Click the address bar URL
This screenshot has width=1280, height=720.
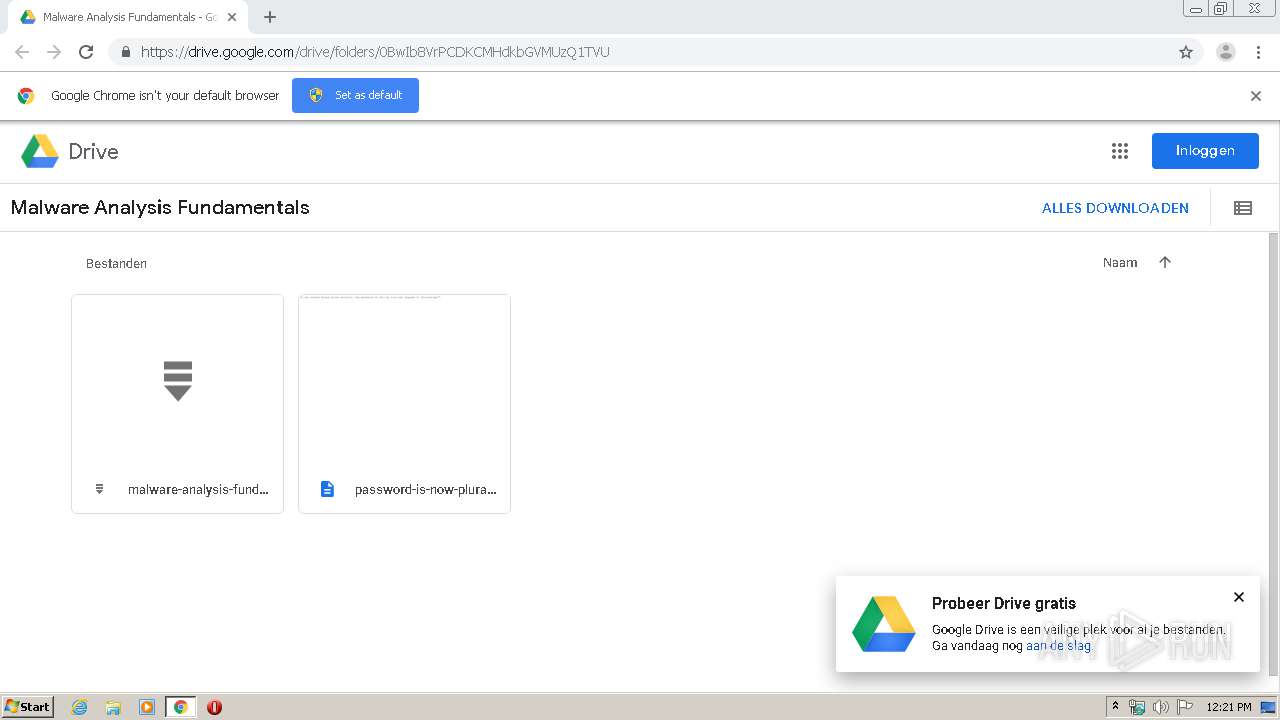click(x=375, y=52)
